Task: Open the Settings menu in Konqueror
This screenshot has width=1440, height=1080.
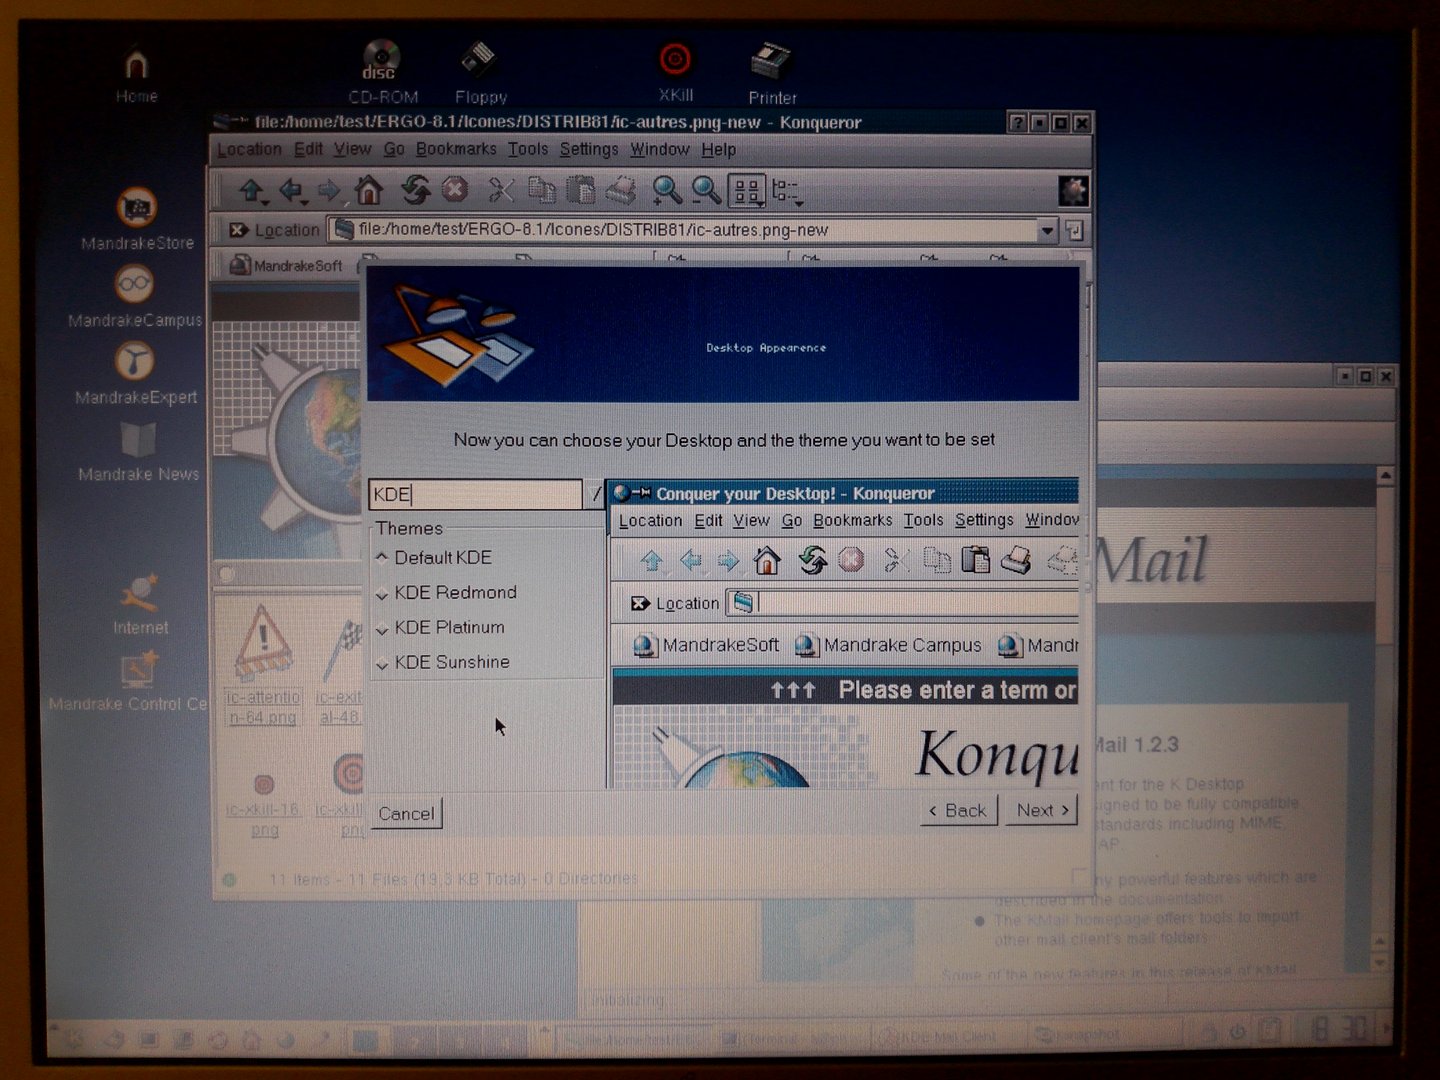Action: pyautogui.click(x=589, y=149)
